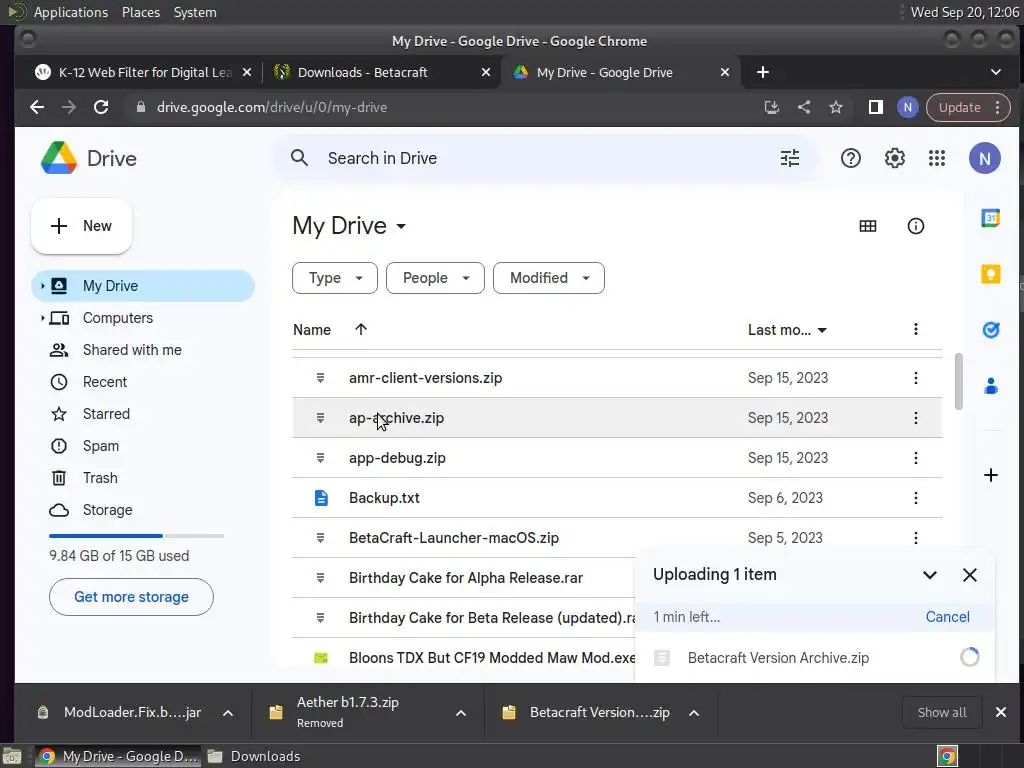Open the Help support icon
1024x768 pixels.
click(x=851, y=158)
